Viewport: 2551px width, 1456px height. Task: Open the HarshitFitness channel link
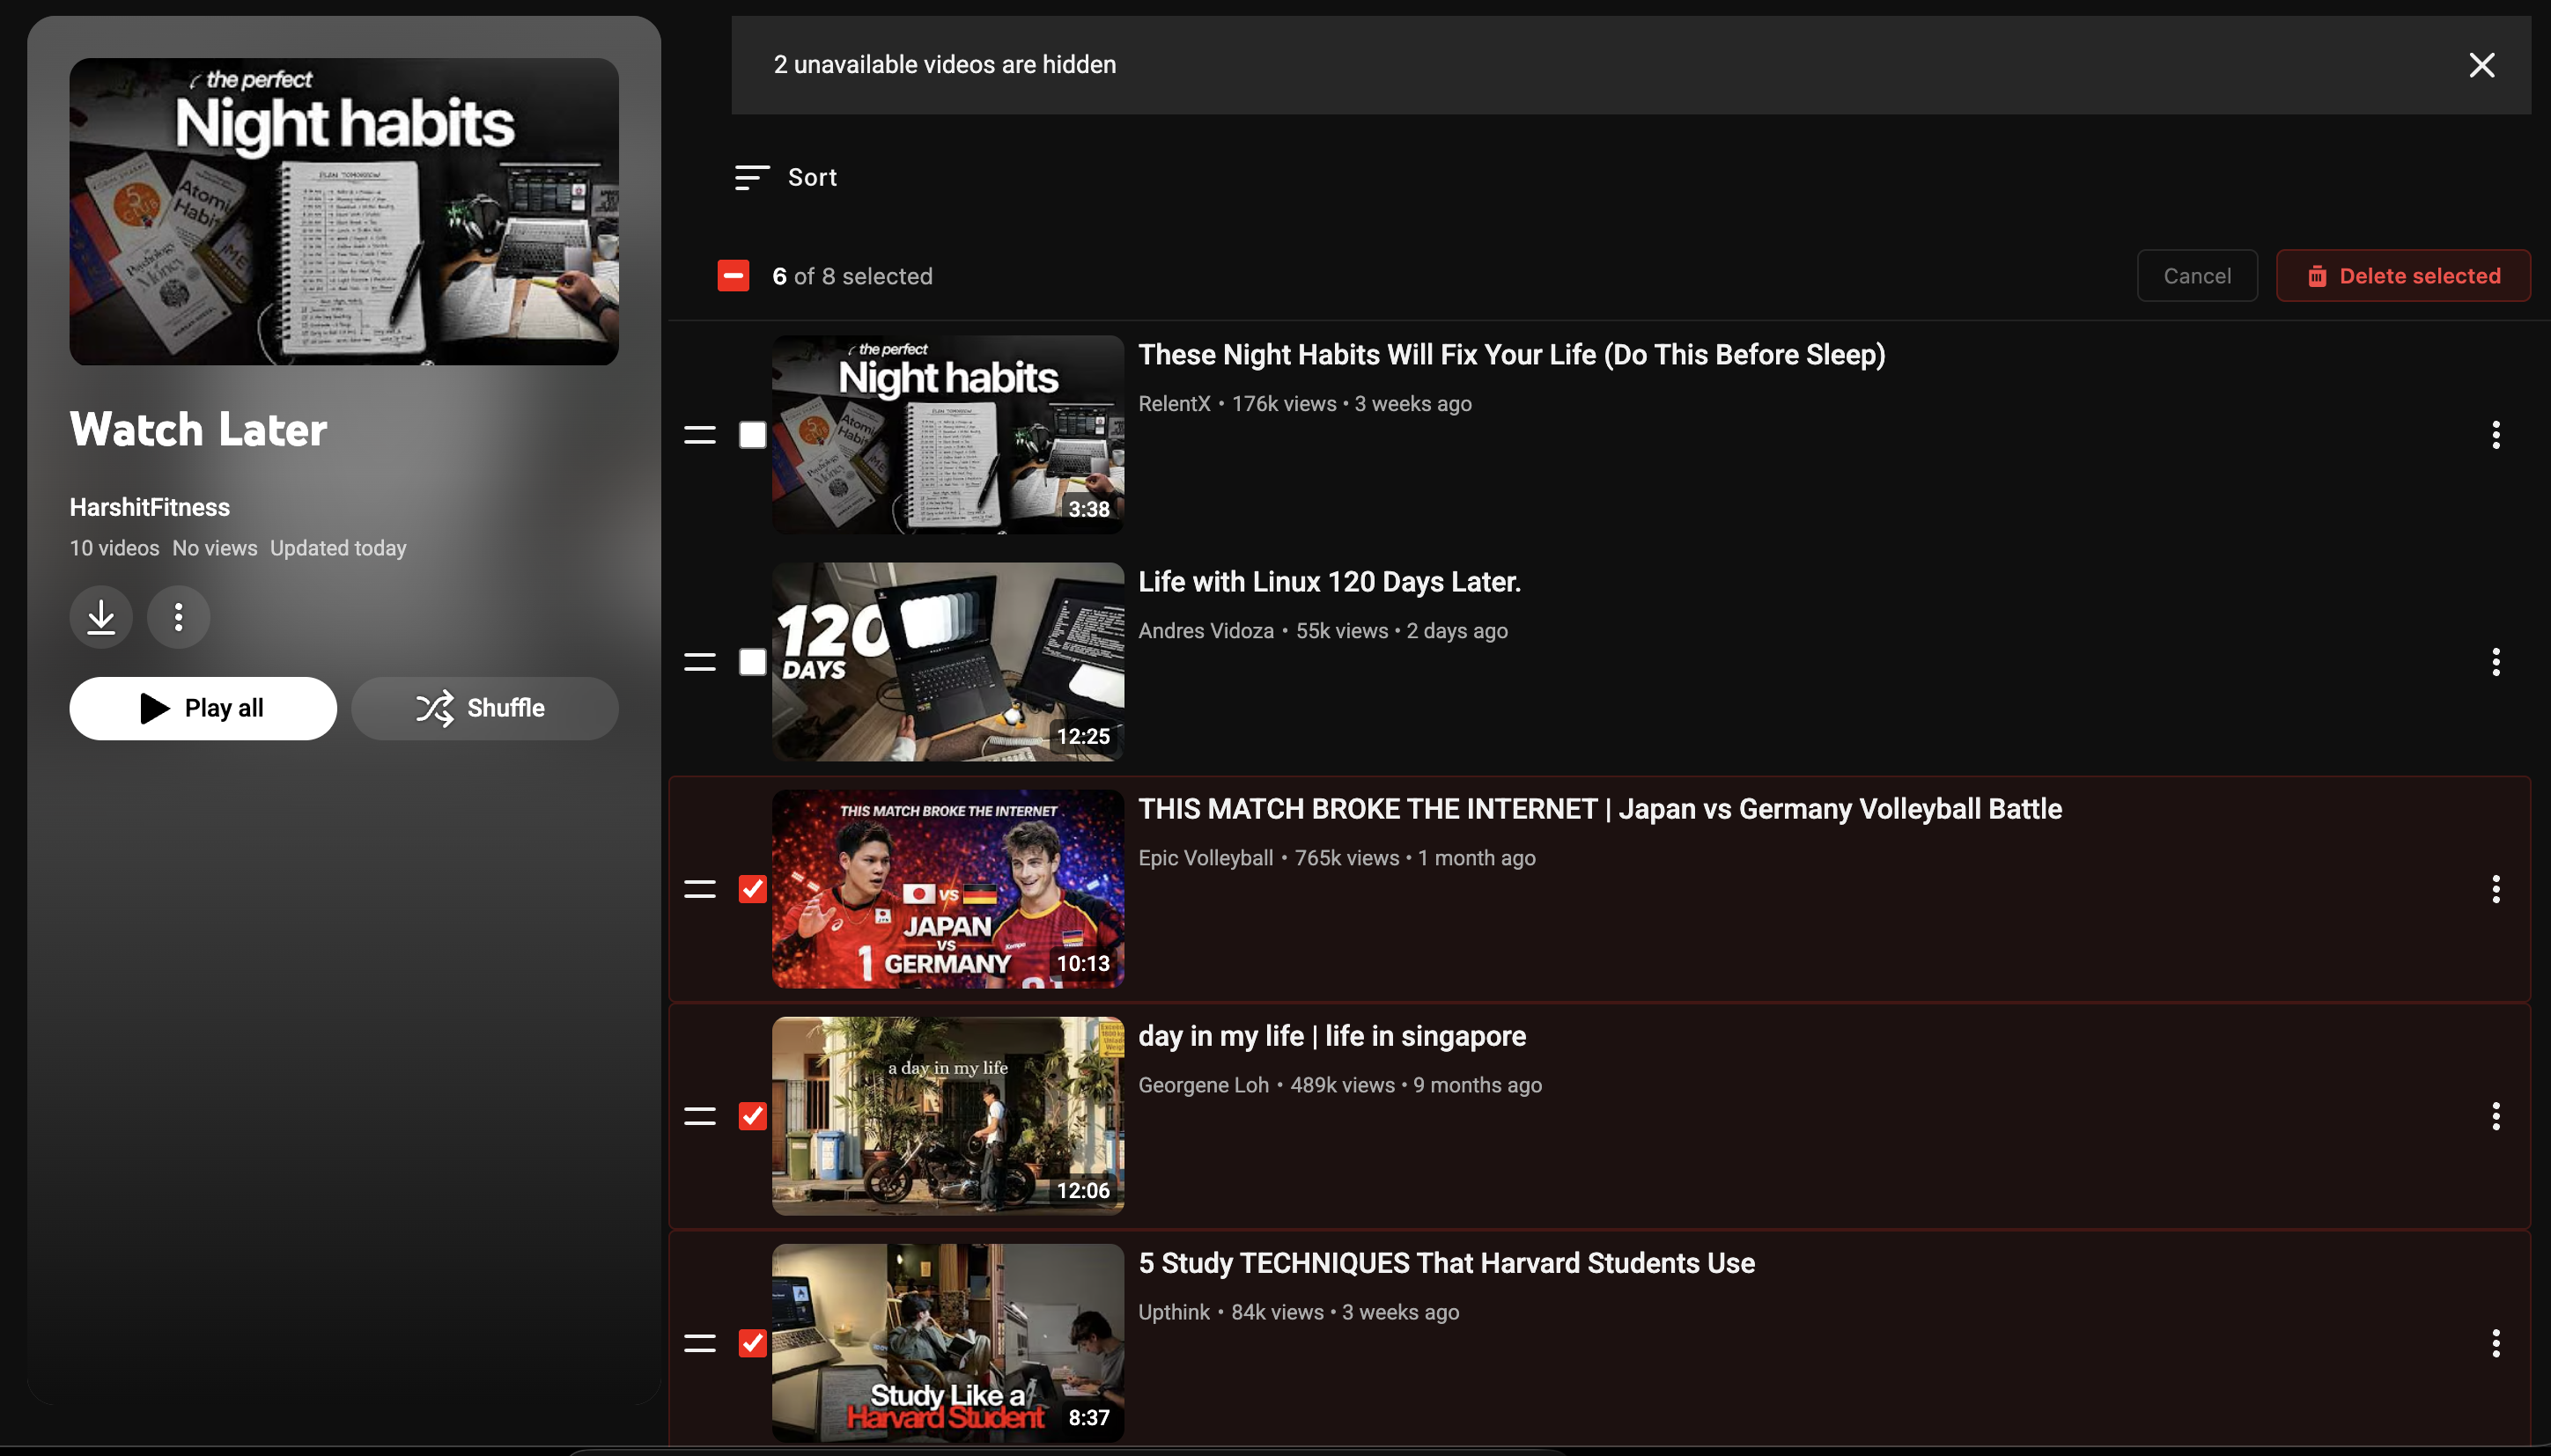[149, 507]
